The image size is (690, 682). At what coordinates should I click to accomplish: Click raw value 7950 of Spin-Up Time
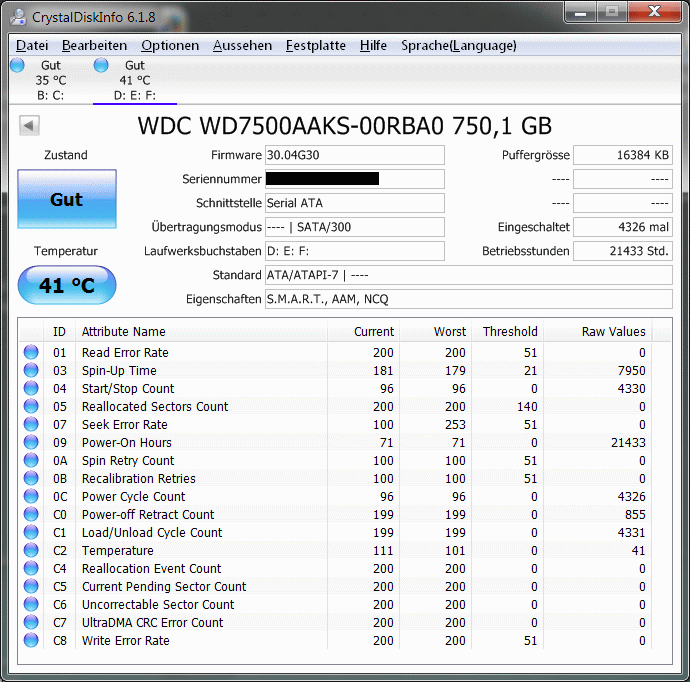click(631, 370)
